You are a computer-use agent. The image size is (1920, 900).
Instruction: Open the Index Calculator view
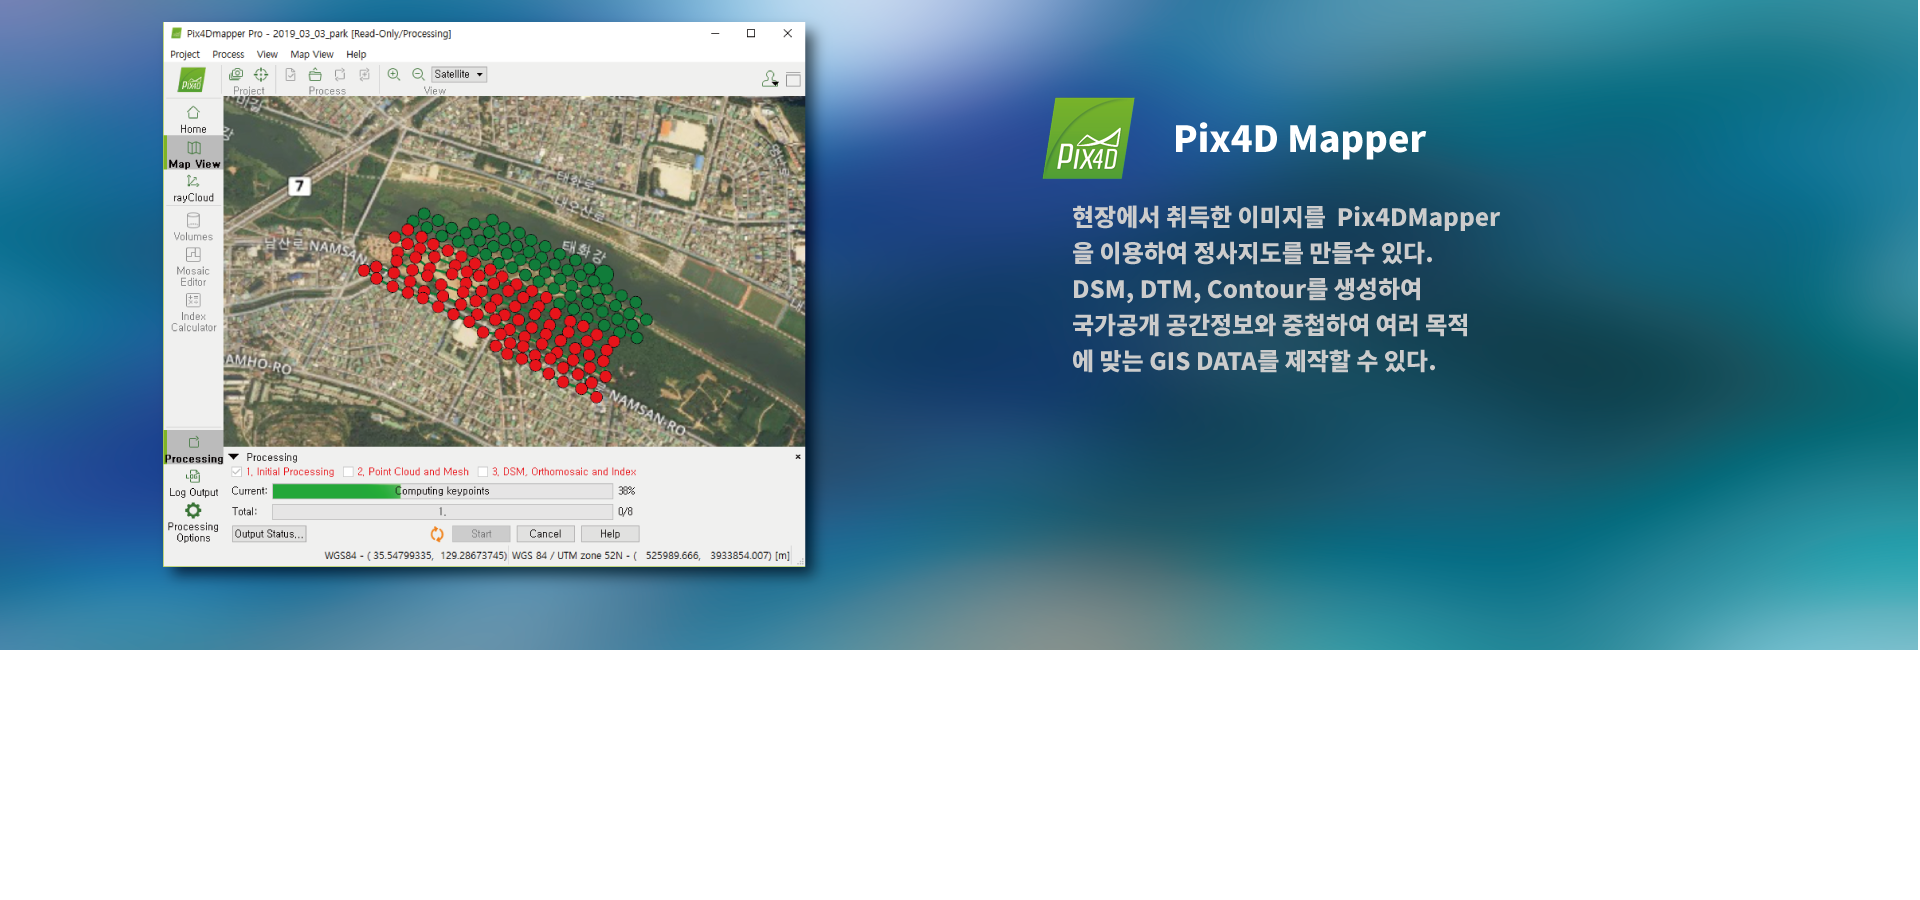(x=193, y=312)
